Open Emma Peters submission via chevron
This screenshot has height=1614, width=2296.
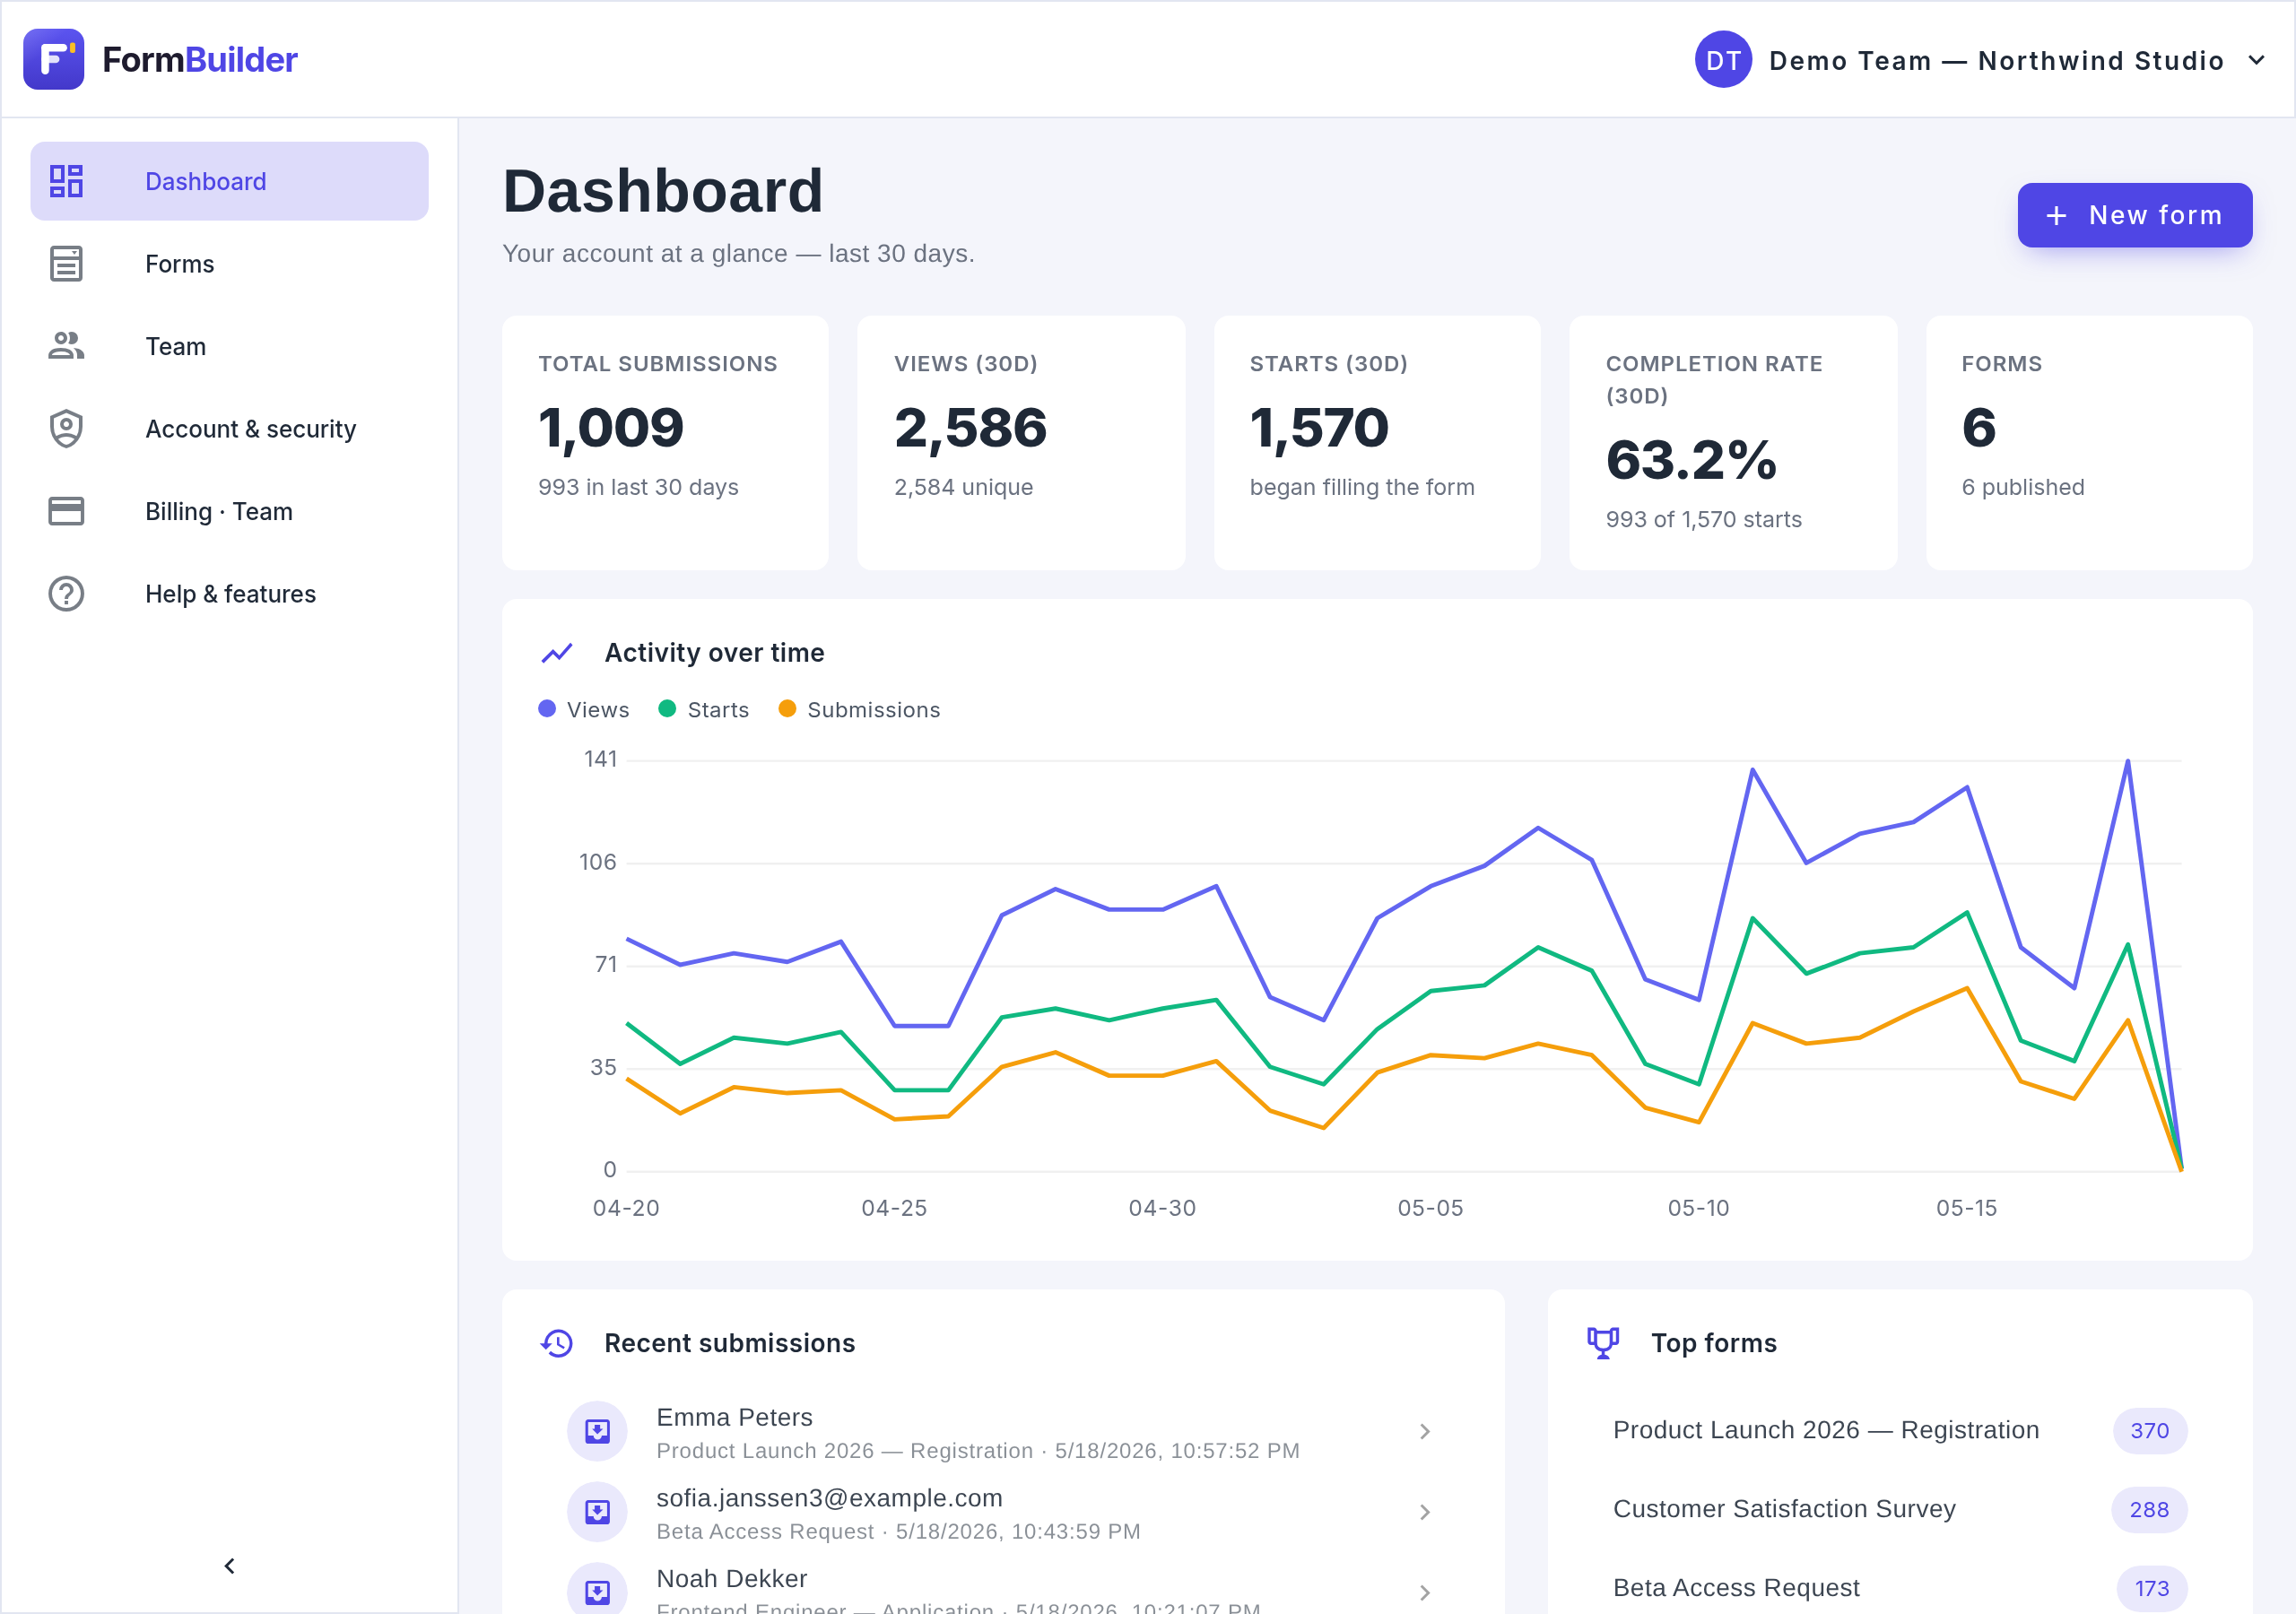[x=1425, y=1432]
